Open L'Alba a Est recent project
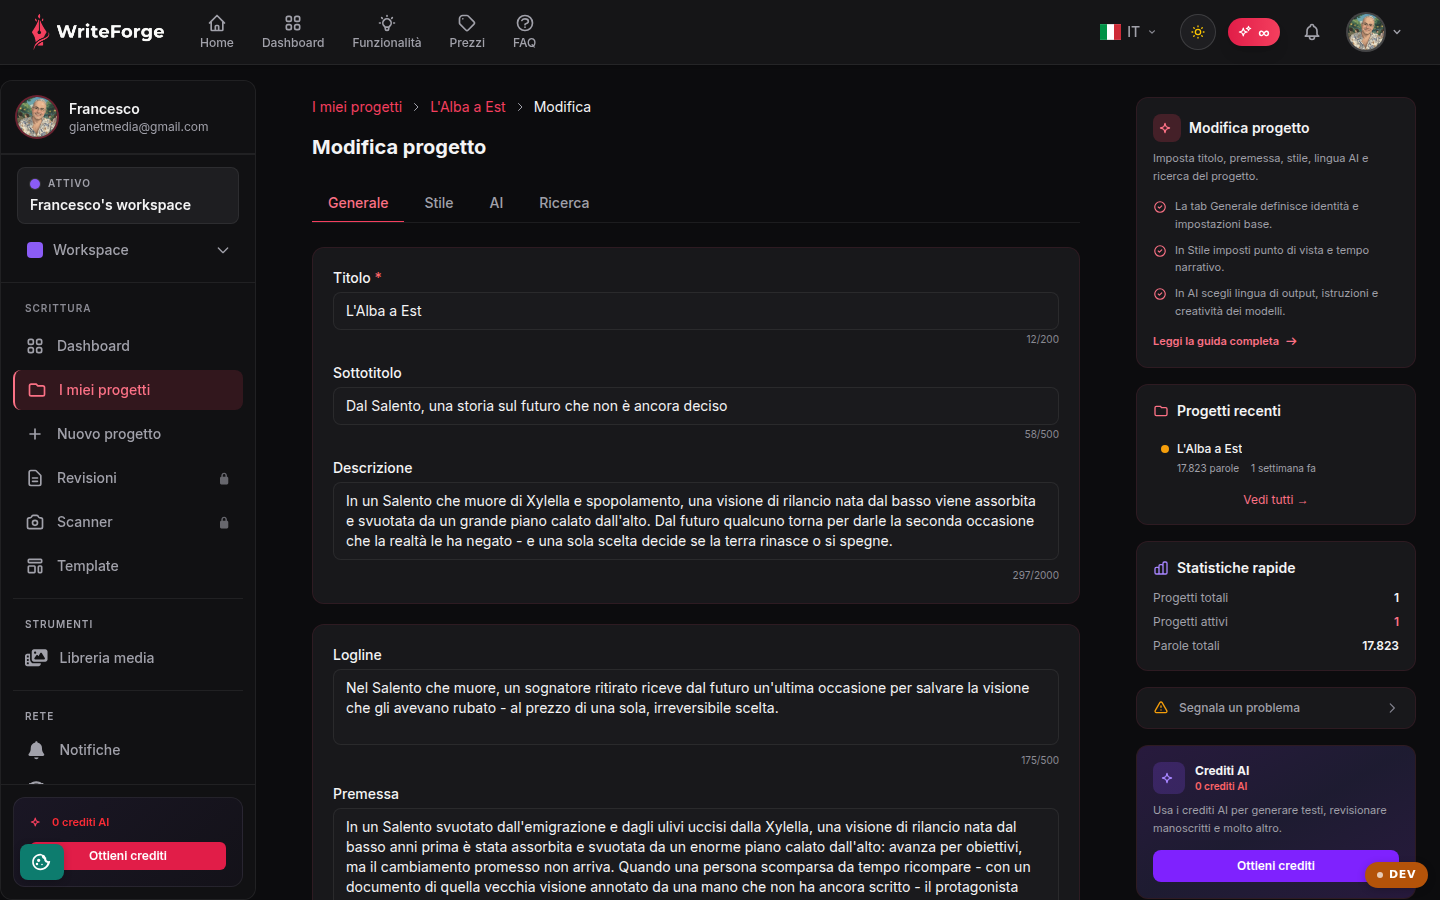The image size is (1440, 900). tap(1276, 458)
